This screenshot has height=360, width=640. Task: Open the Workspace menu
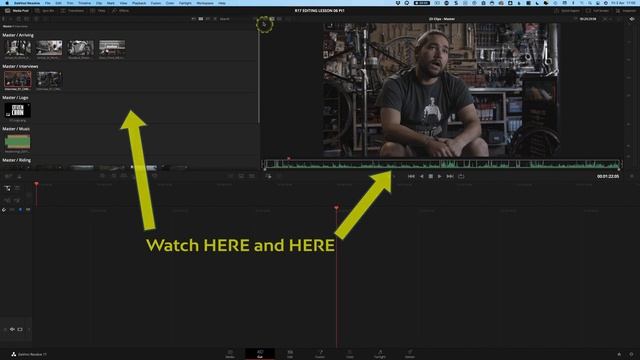tap(205, 3)
